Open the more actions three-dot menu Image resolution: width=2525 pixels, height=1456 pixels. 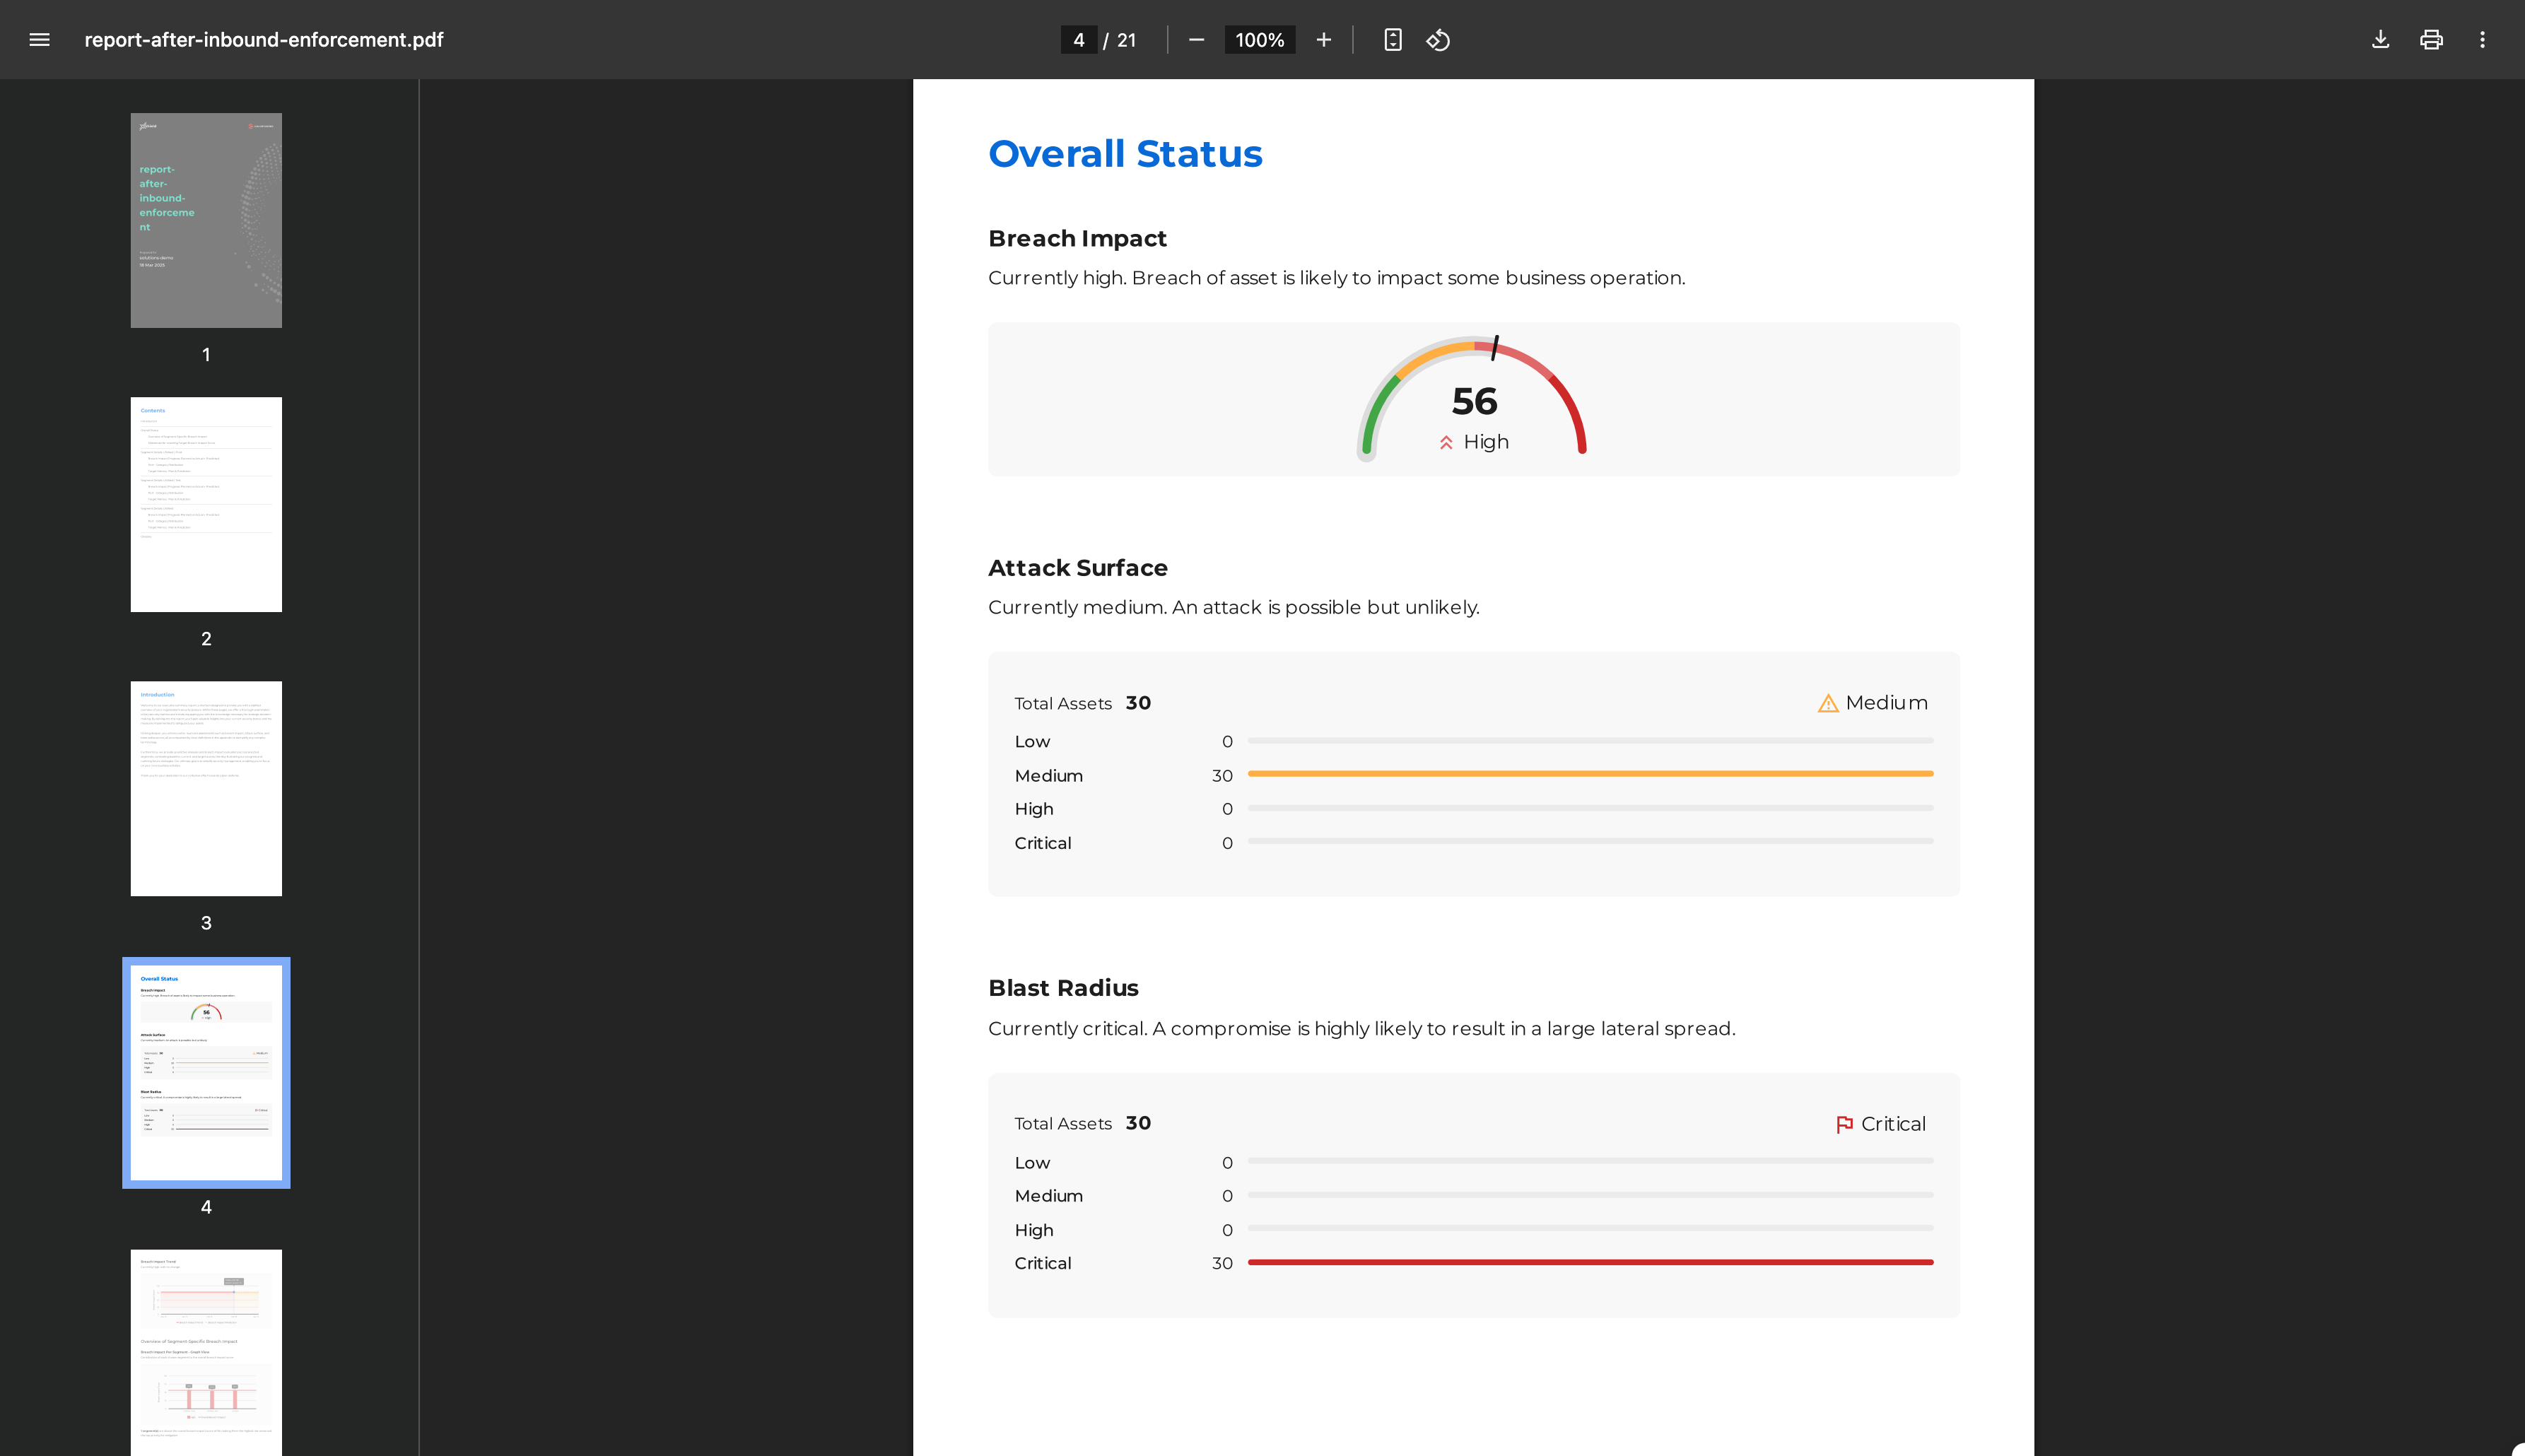(2482, 40)
